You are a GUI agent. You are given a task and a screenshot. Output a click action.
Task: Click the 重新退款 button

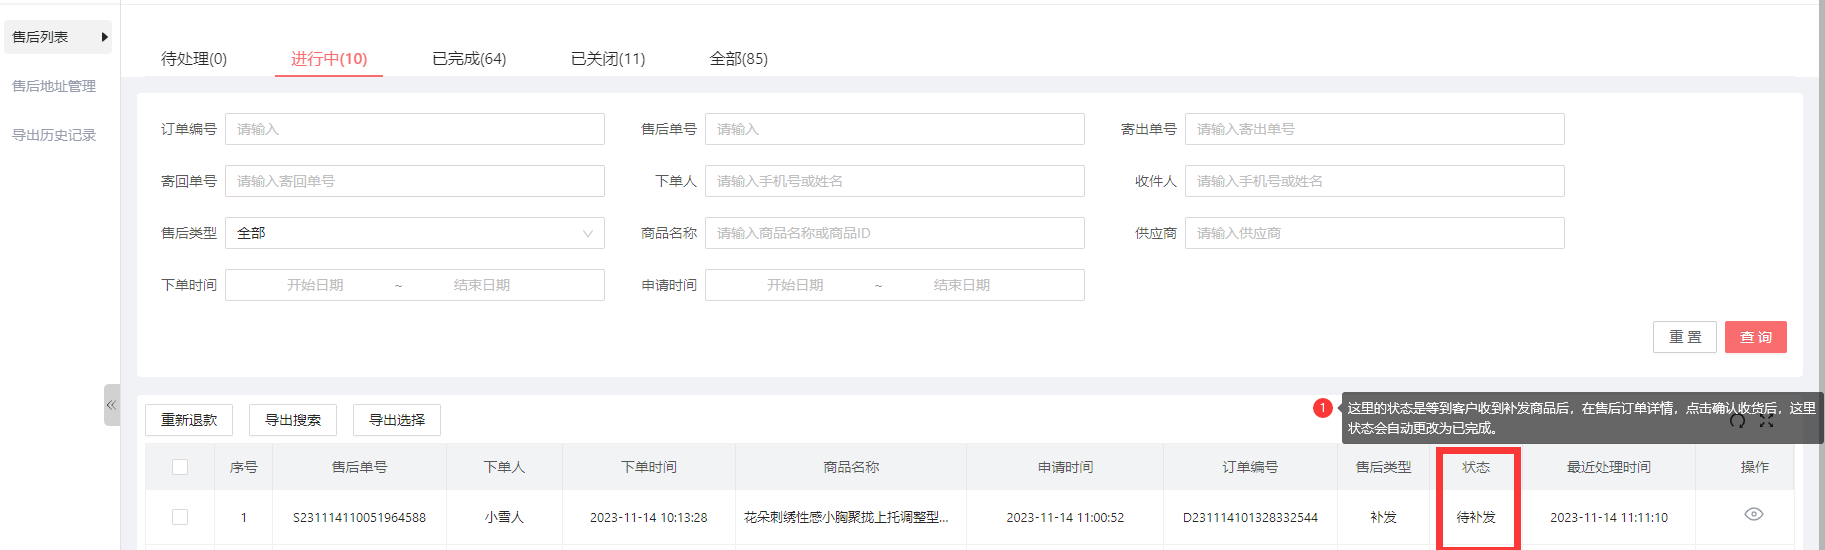(x=189, y=420)
